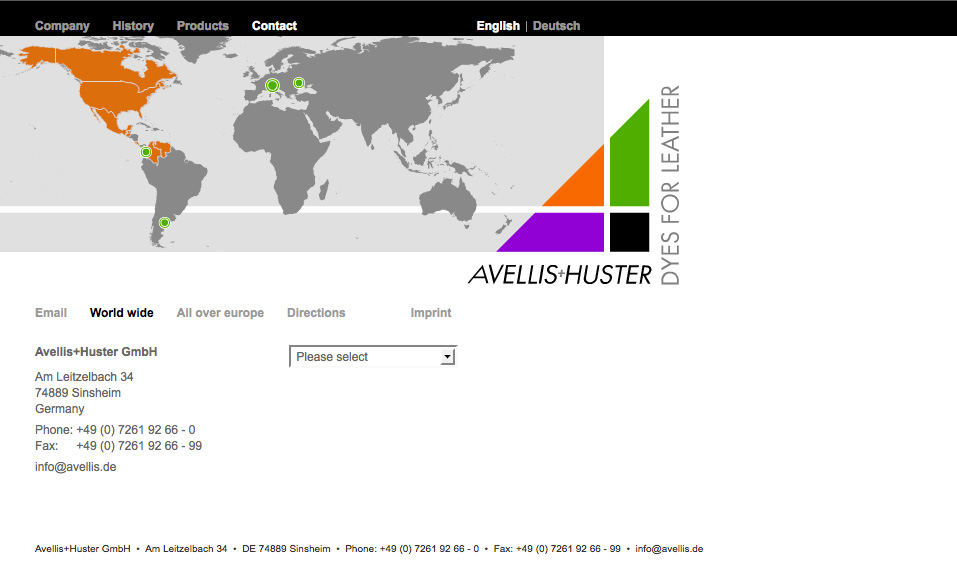The image size is (957, 571).
Task: Click the green map marker in Argentina
Action: (164, 223)
